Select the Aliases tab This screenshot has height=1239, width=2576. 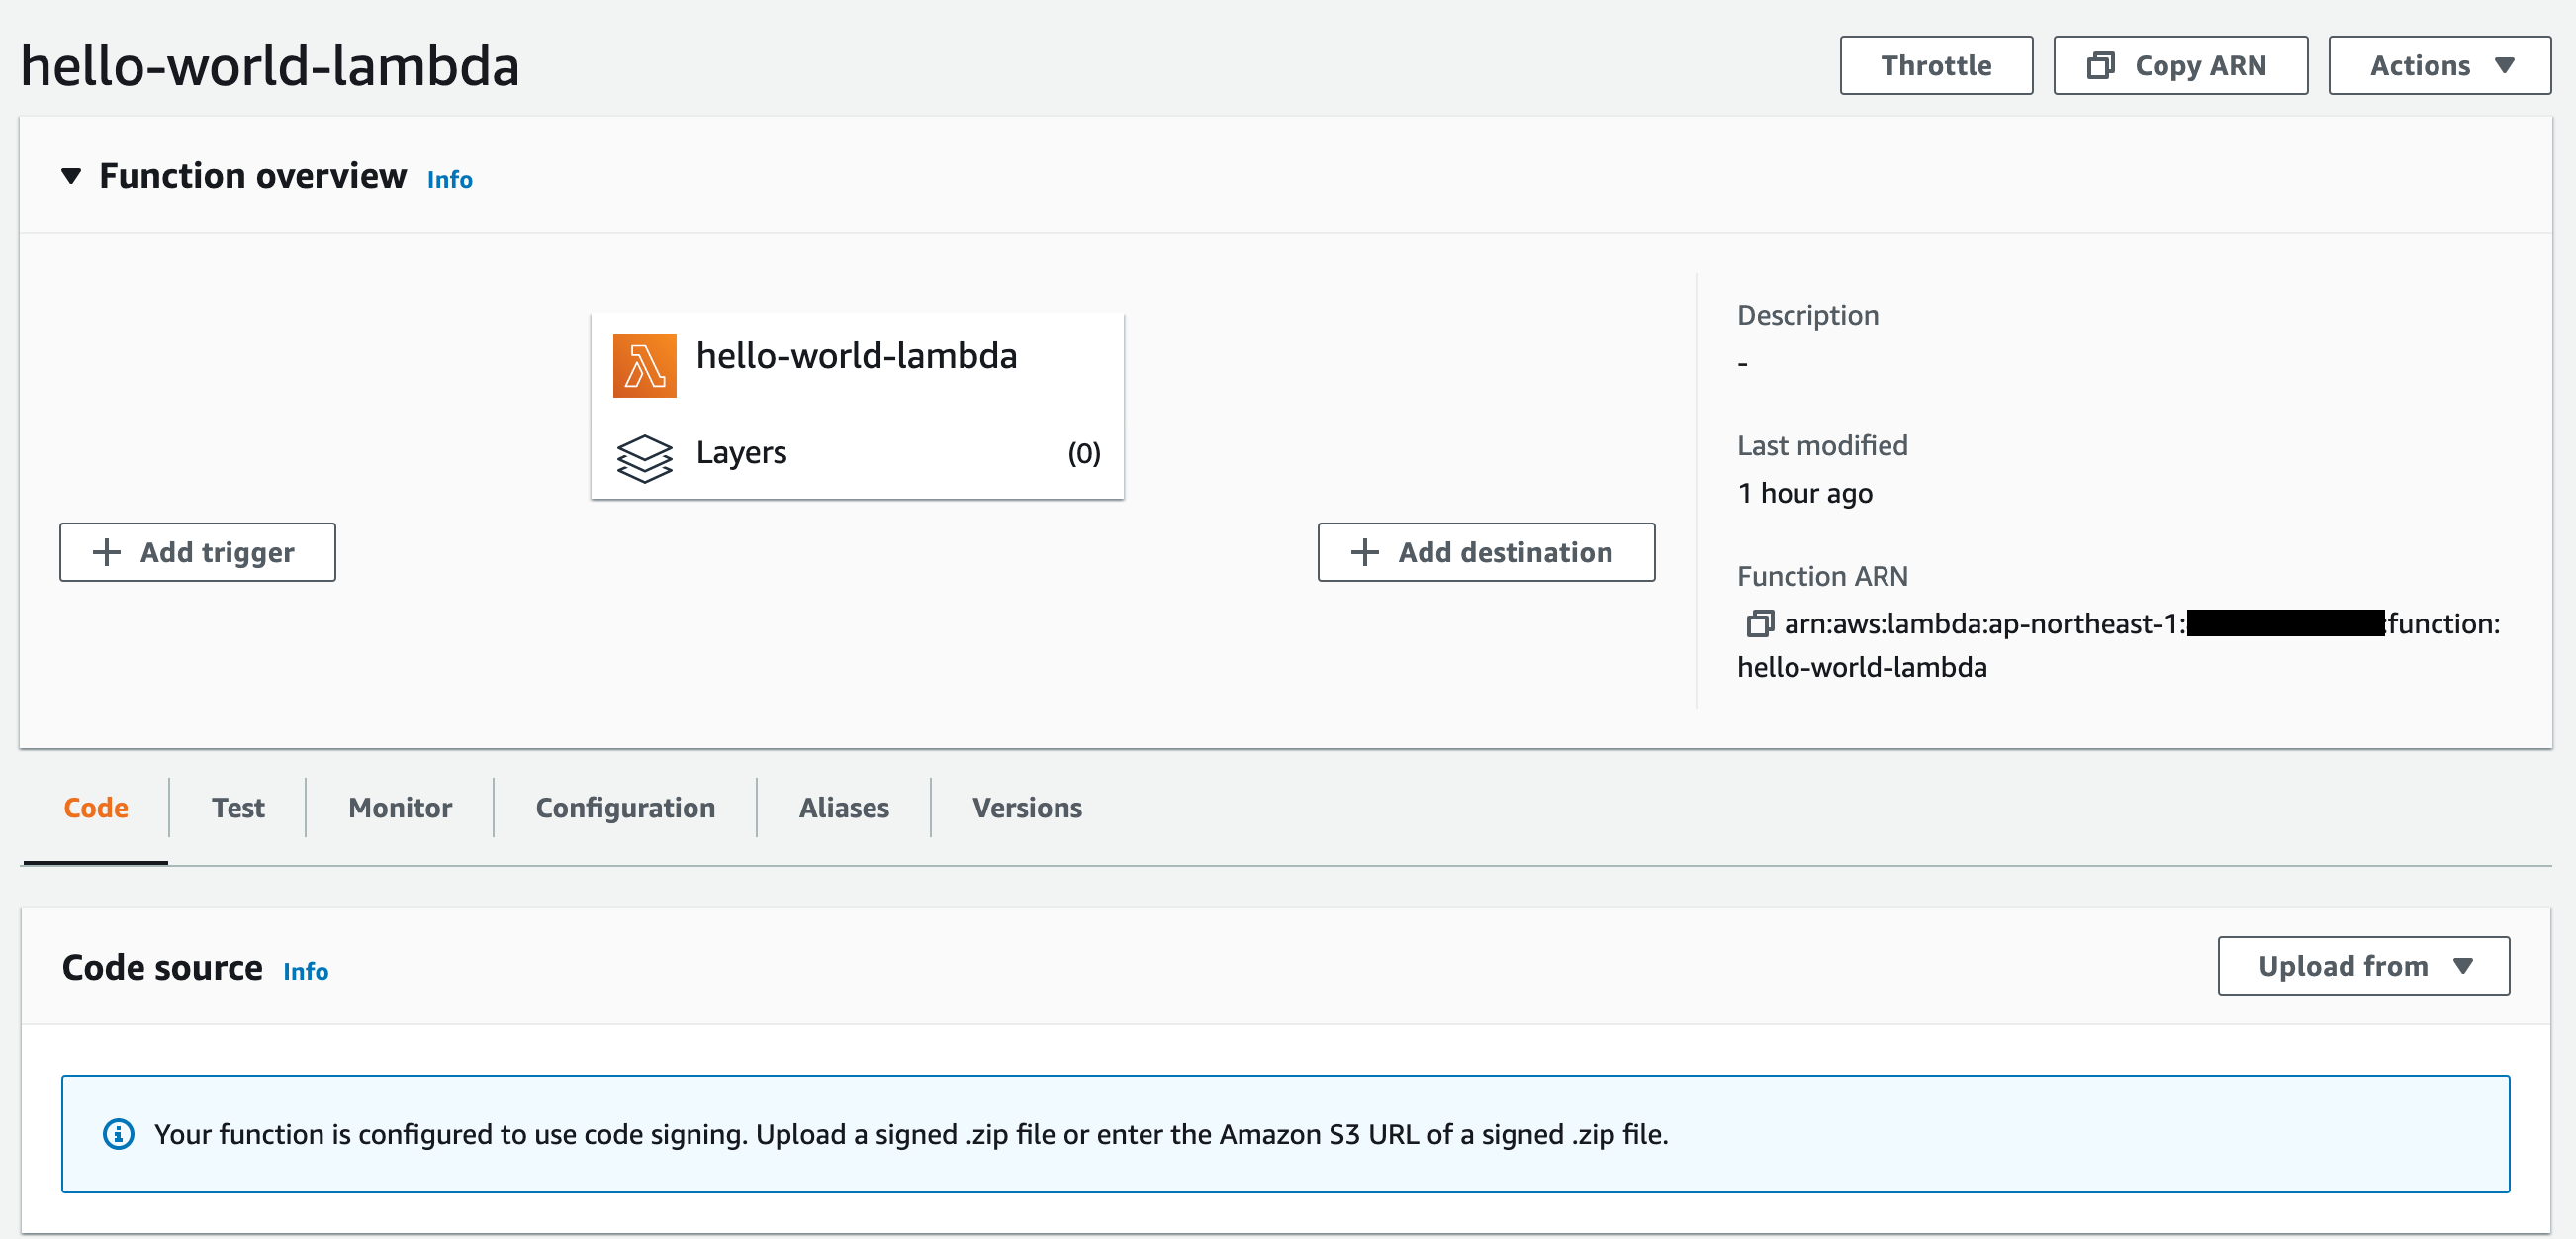[843, 808]
